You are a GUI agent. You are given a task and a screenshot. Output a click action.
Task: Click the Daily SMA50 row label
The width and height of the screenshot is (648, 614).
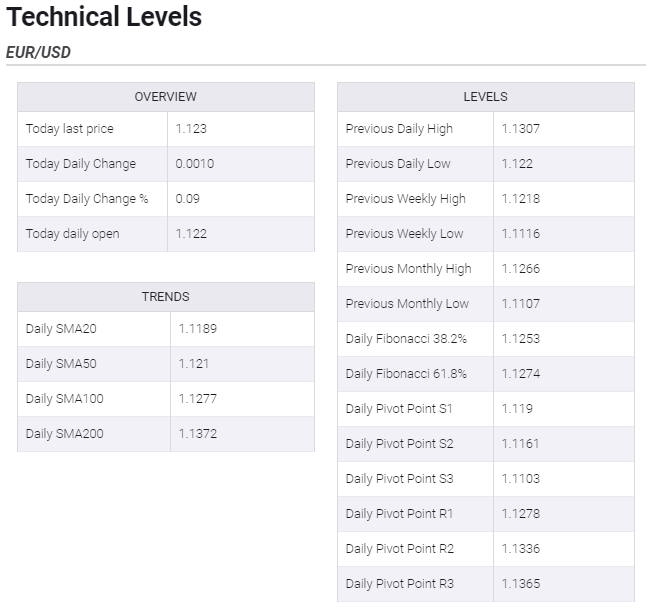(x=61, y=364)
